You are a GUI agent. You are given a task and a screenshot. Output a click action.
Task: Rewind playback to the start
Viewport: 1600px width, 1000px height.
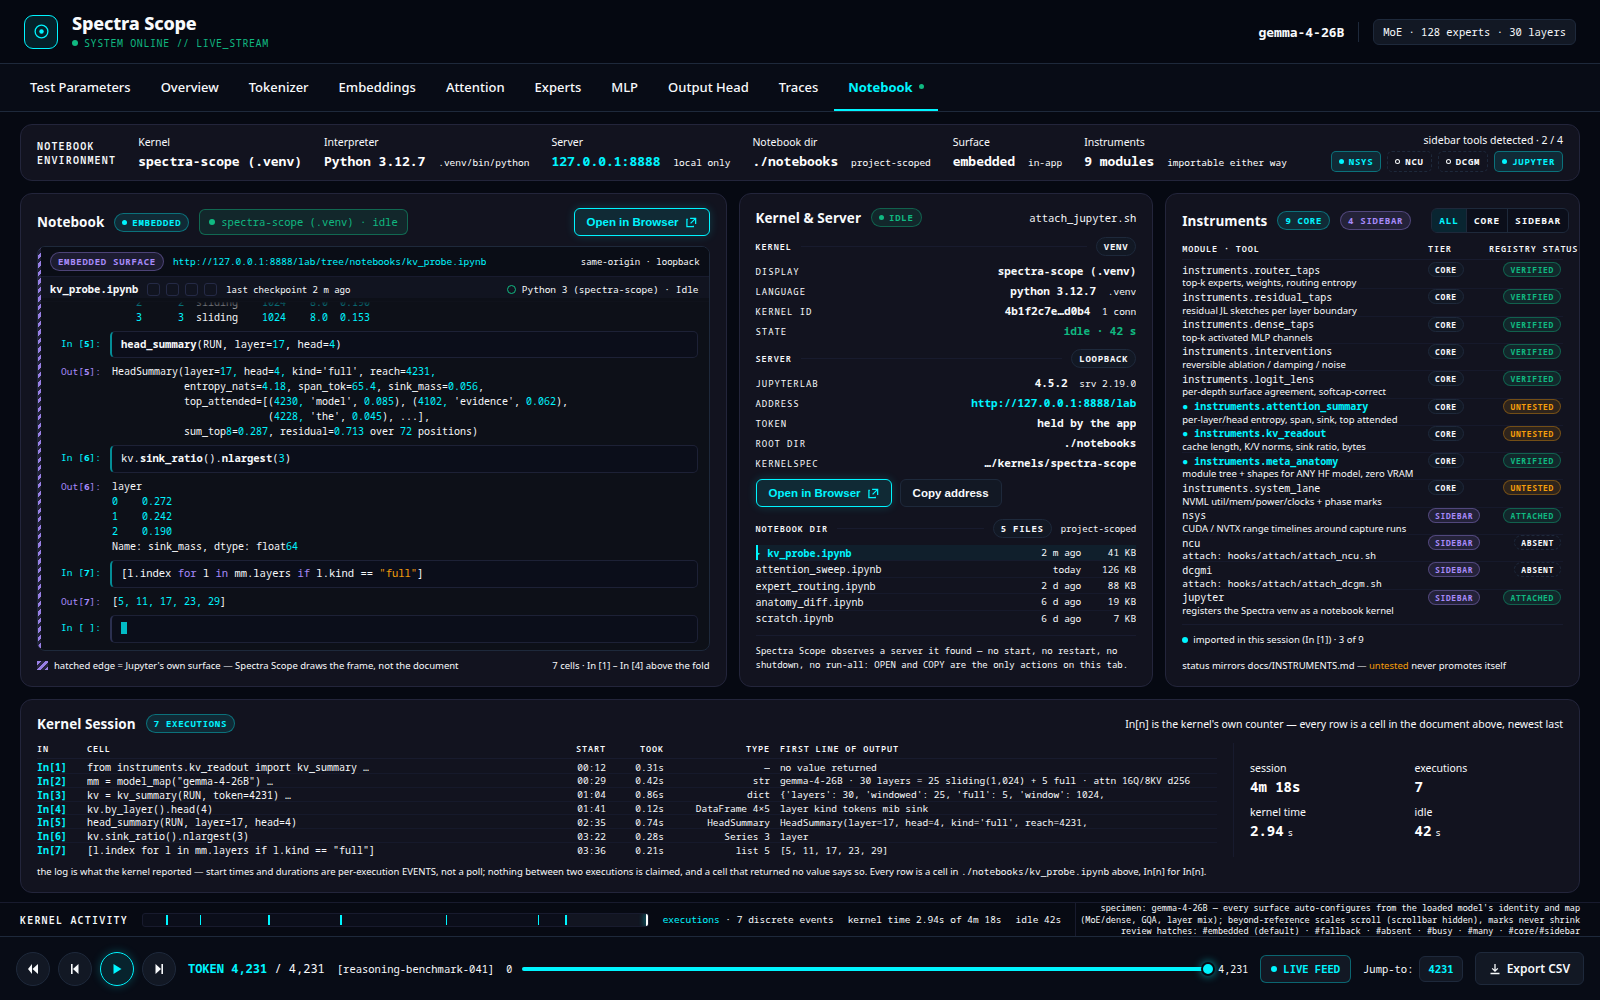pos(33,969)
